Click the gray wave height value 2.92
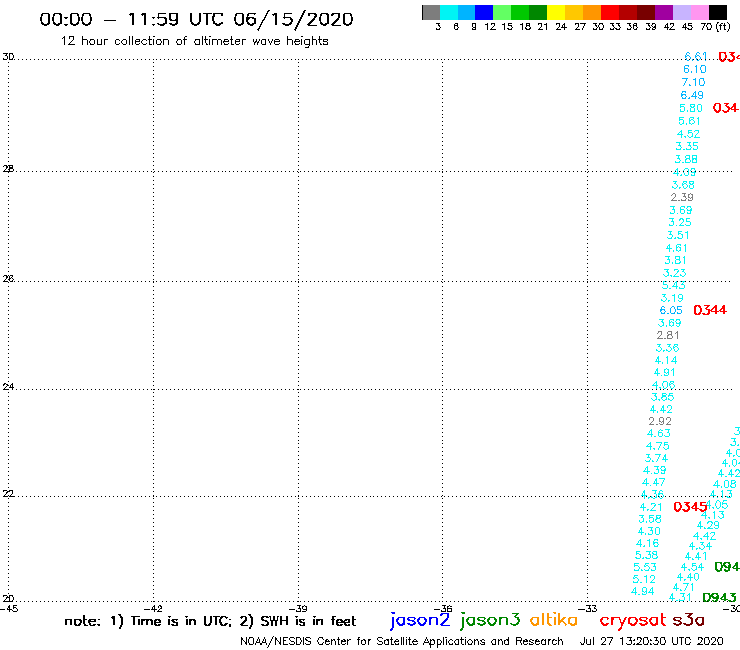740x650 pixels. pos(660,421)
